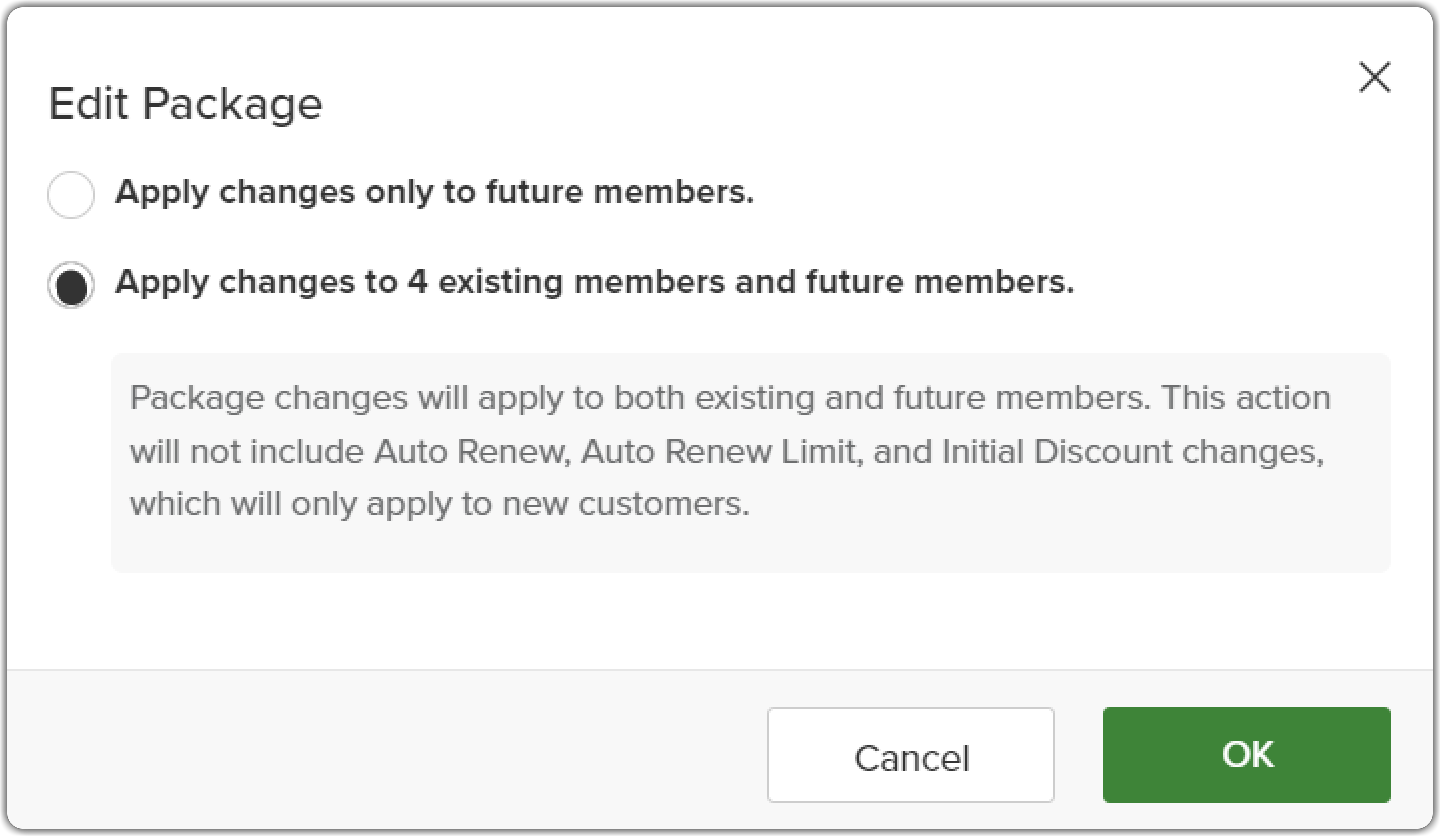
Task: Dismiss the dialog using the X icon
Action: [x=1375, y=77]
